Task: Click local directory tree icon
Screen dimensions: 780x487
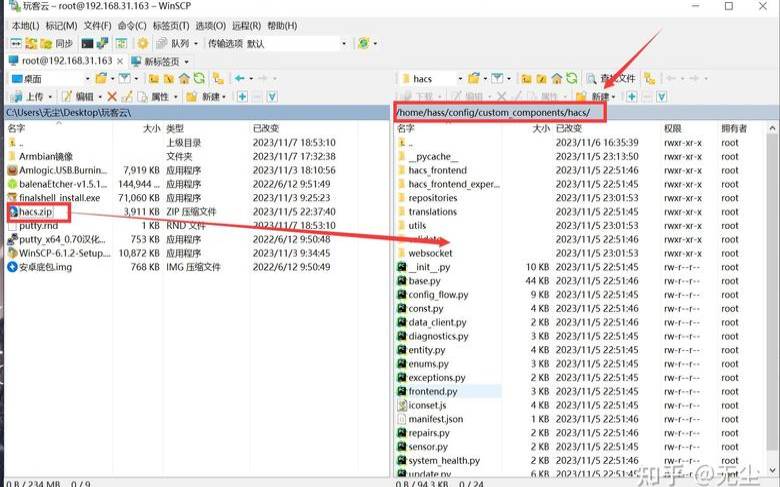Action: click(218, 79)
